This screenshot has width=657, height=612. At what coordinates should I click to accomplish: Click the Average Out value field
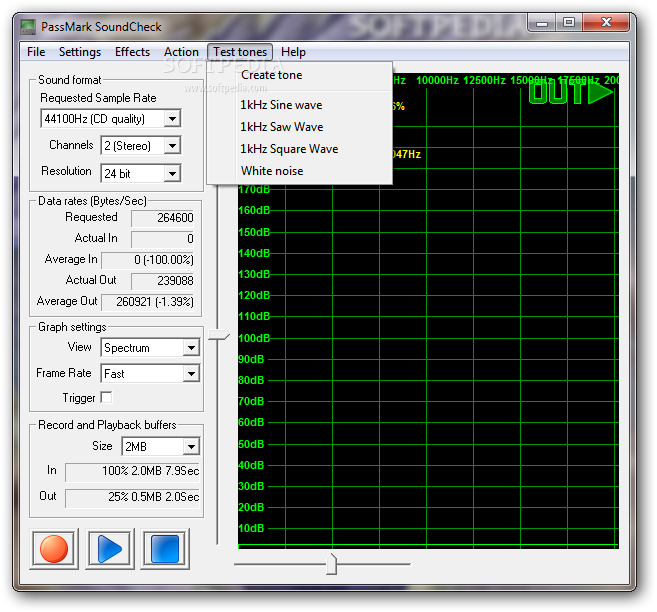click(148, 302)
